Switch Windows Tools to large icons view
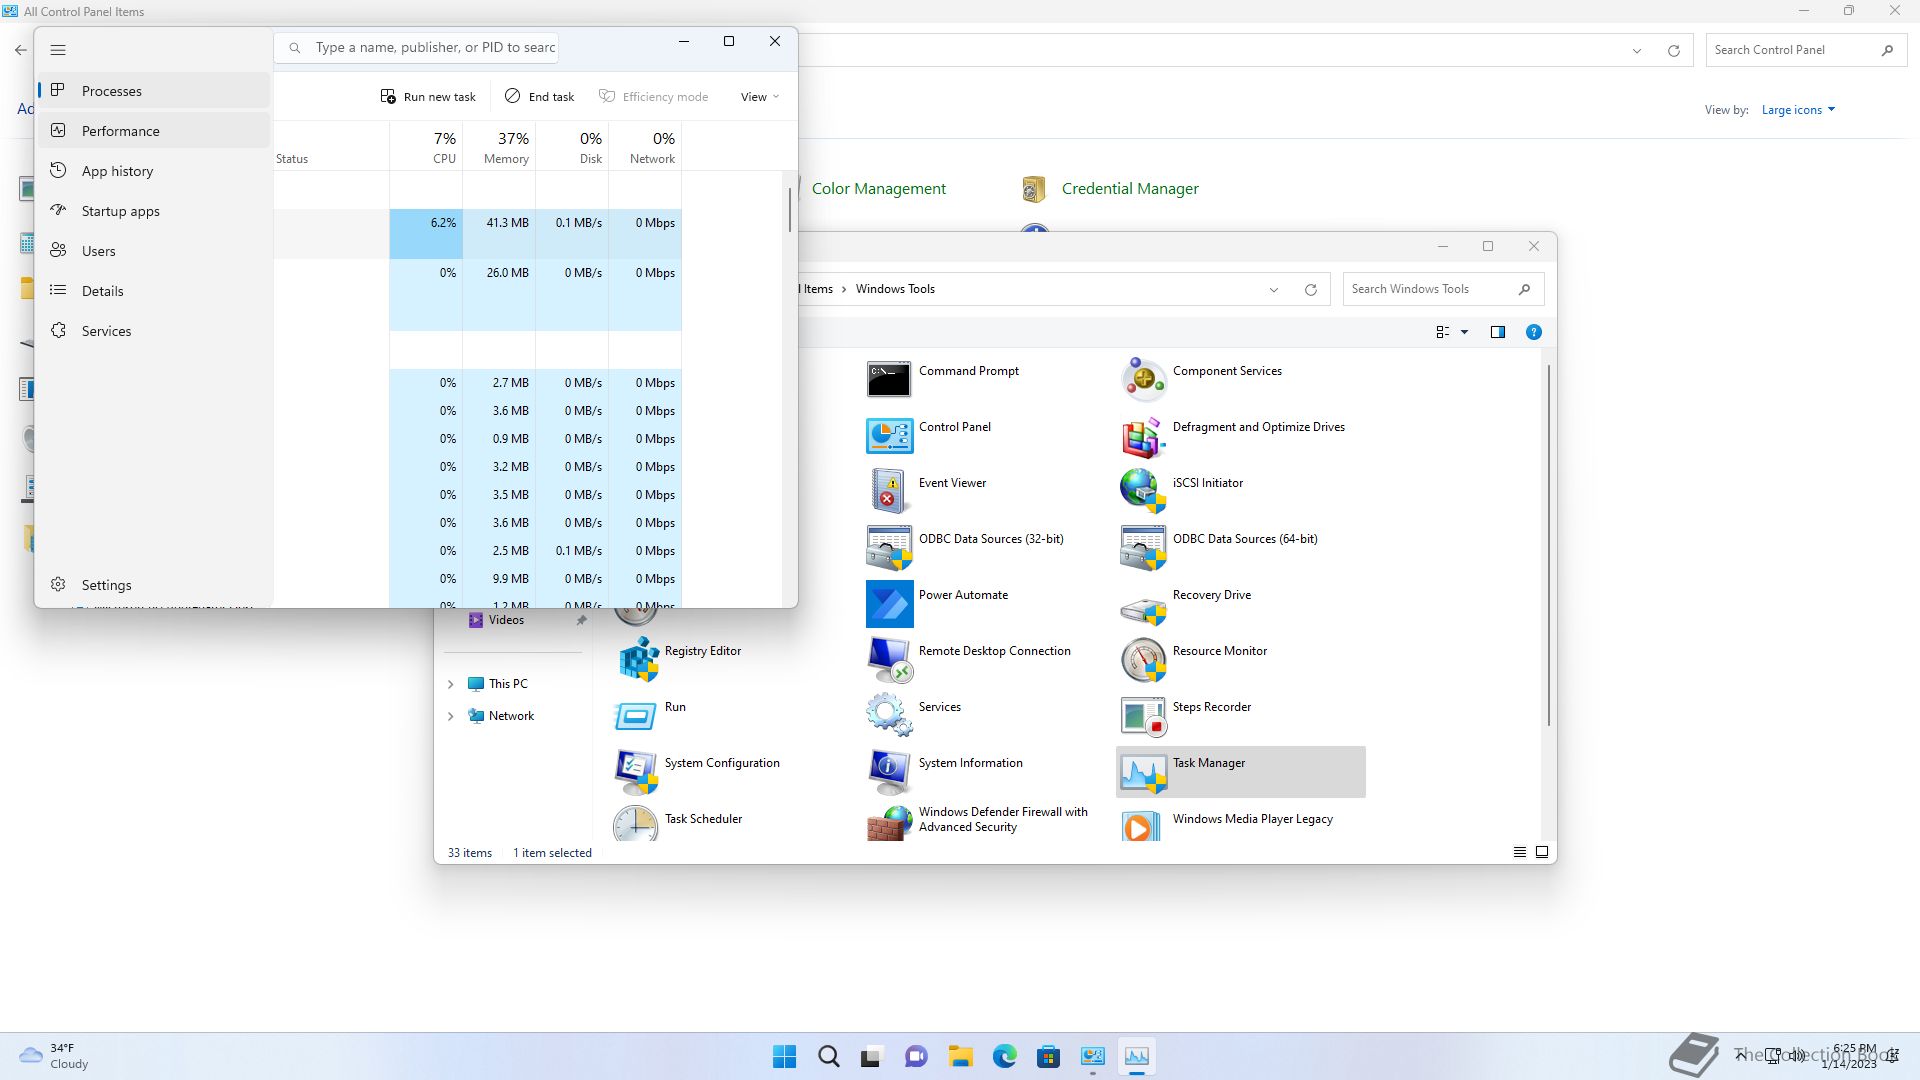This screenshot has height=1080, width=1920. click(1542, 852)
